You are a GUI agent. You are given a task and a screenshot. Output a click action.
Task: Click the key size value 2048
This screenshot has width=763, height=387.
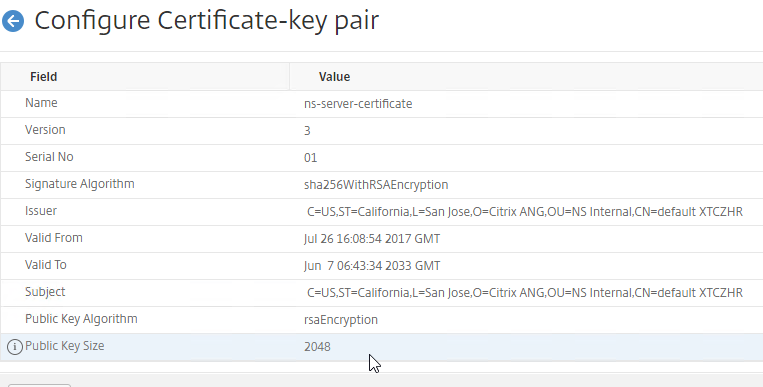pyautogui.click(x=317, y=347)
